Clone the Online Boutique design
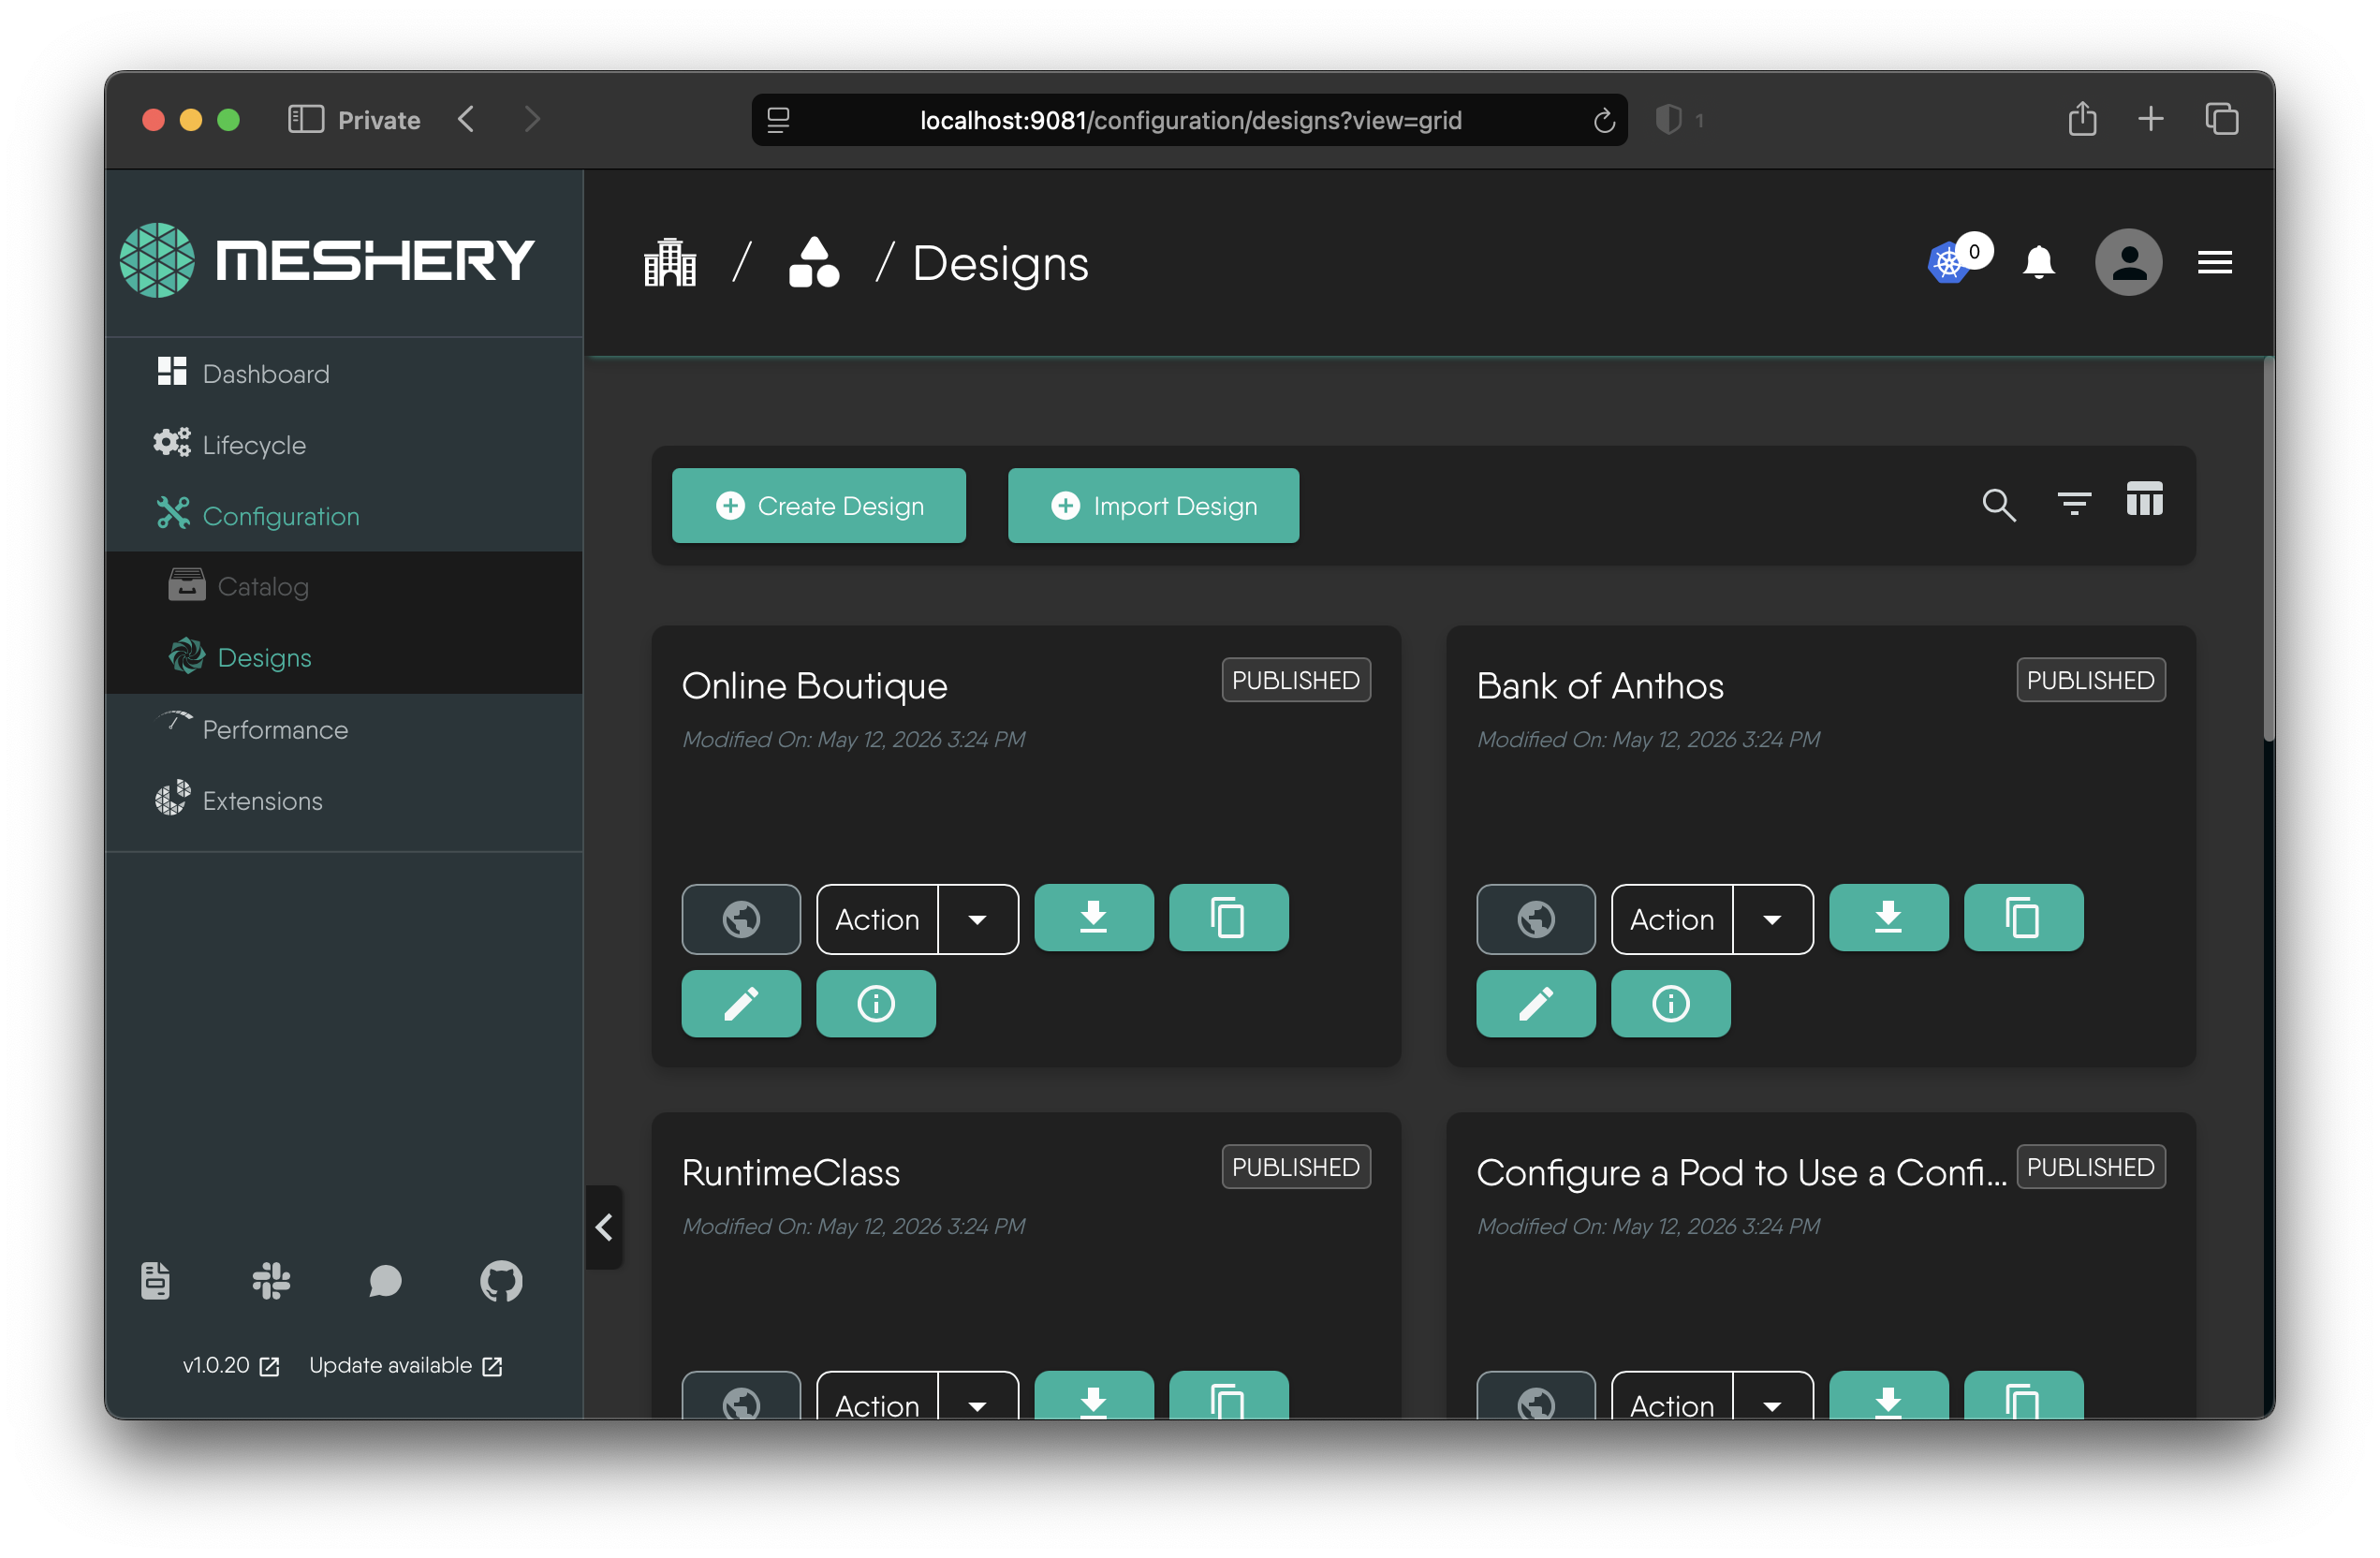2380x1558 pixels. 1228,917
